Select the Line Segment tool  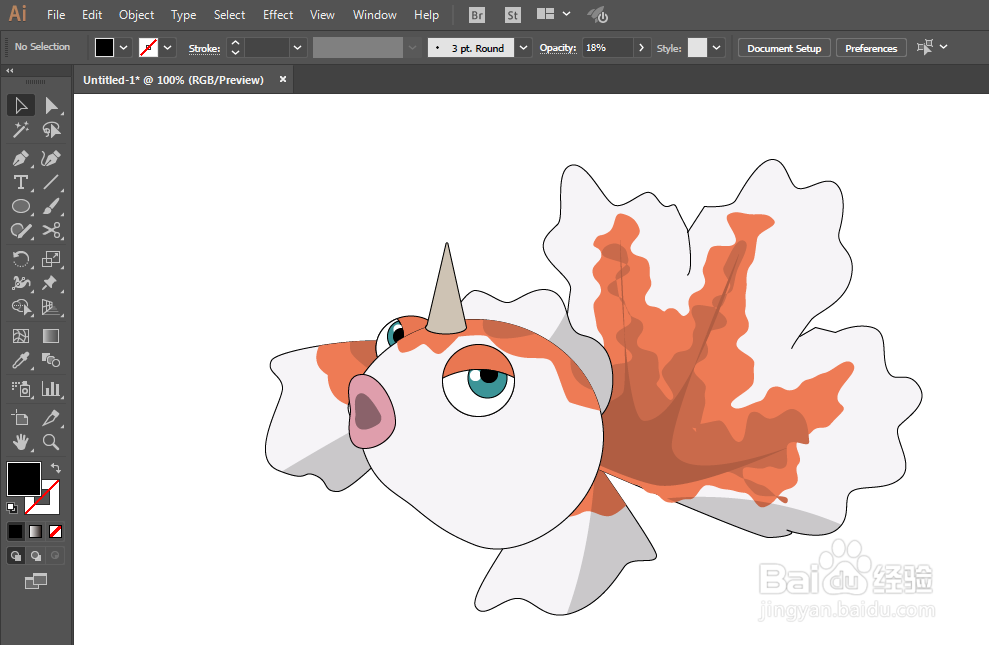tap(51, 182)
